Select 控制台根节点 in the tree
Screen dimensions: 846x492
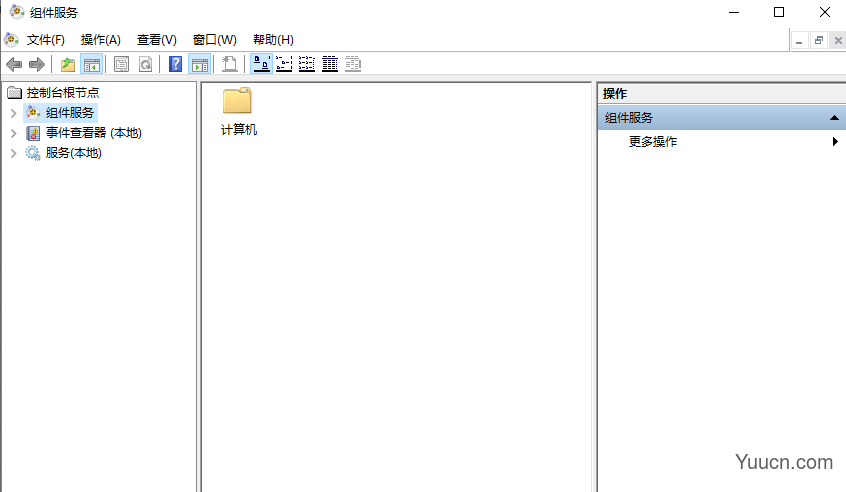[x=63, y=93]
